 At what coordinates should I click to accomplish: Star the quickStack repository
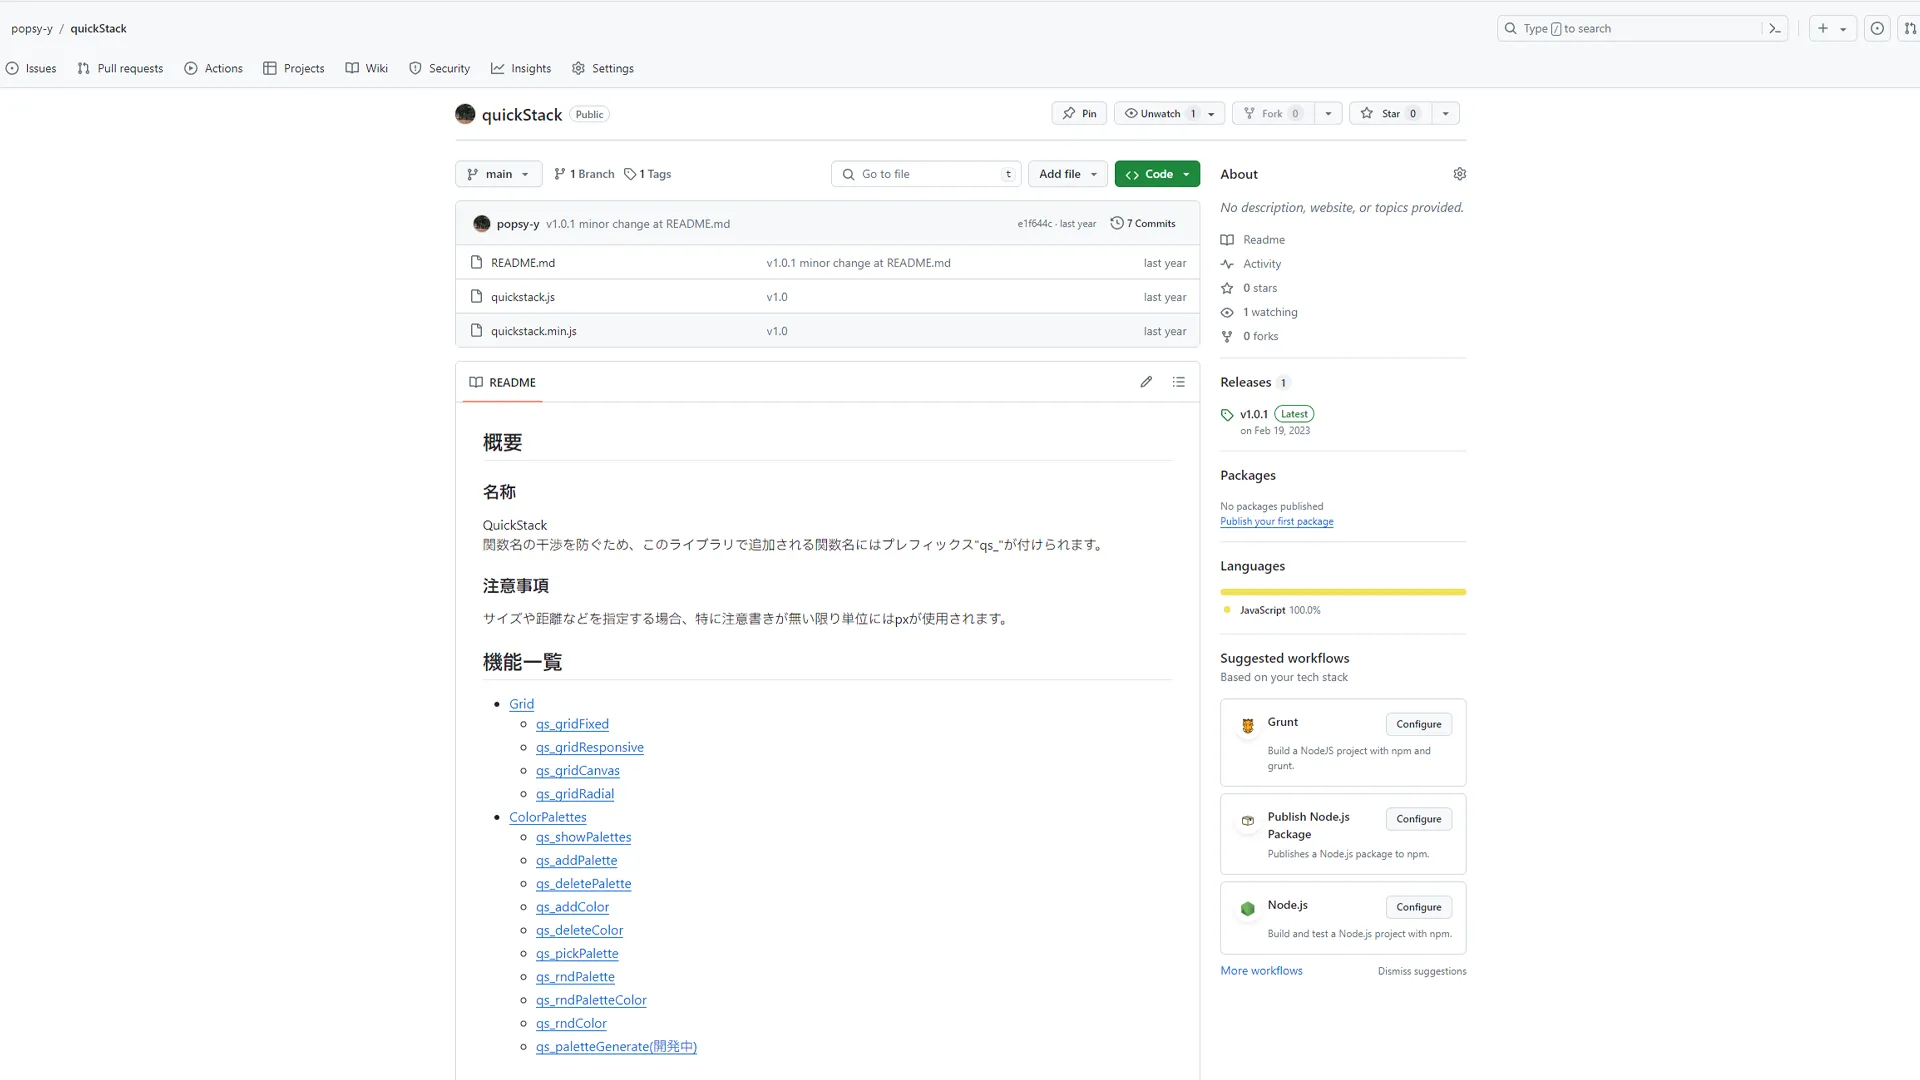[x=1390, y=114]
